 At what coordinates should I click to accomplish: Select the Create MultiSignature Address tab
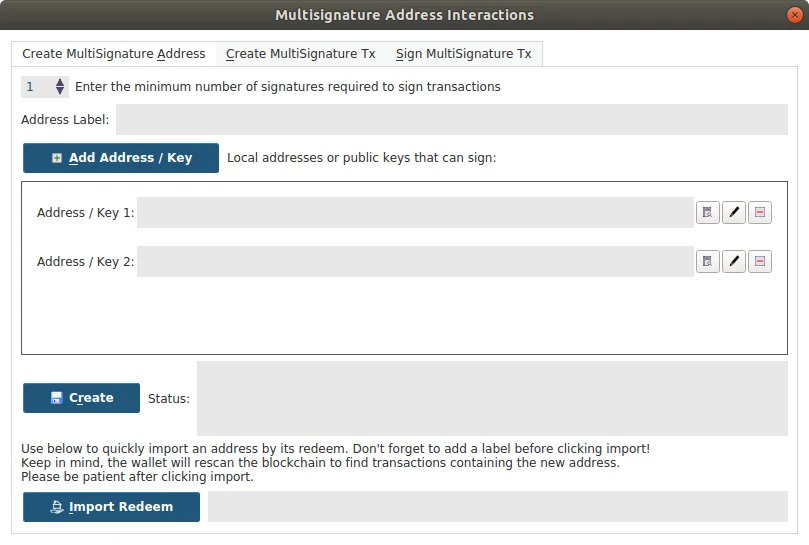(114, 54)
